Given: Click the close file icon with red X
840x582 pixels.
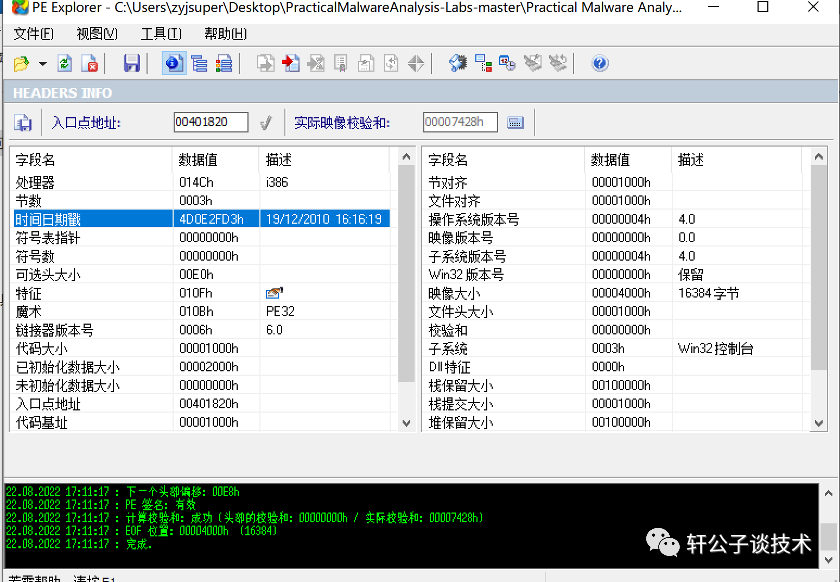Looking at the screenshot, I should click(90, 64).
